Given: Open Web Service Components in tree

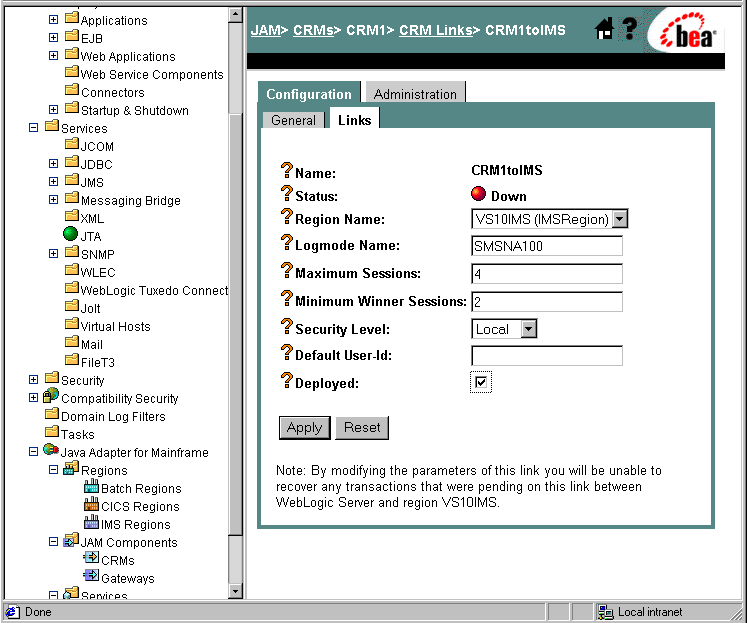Looking at the screenshot, I should tap(152, 74).
